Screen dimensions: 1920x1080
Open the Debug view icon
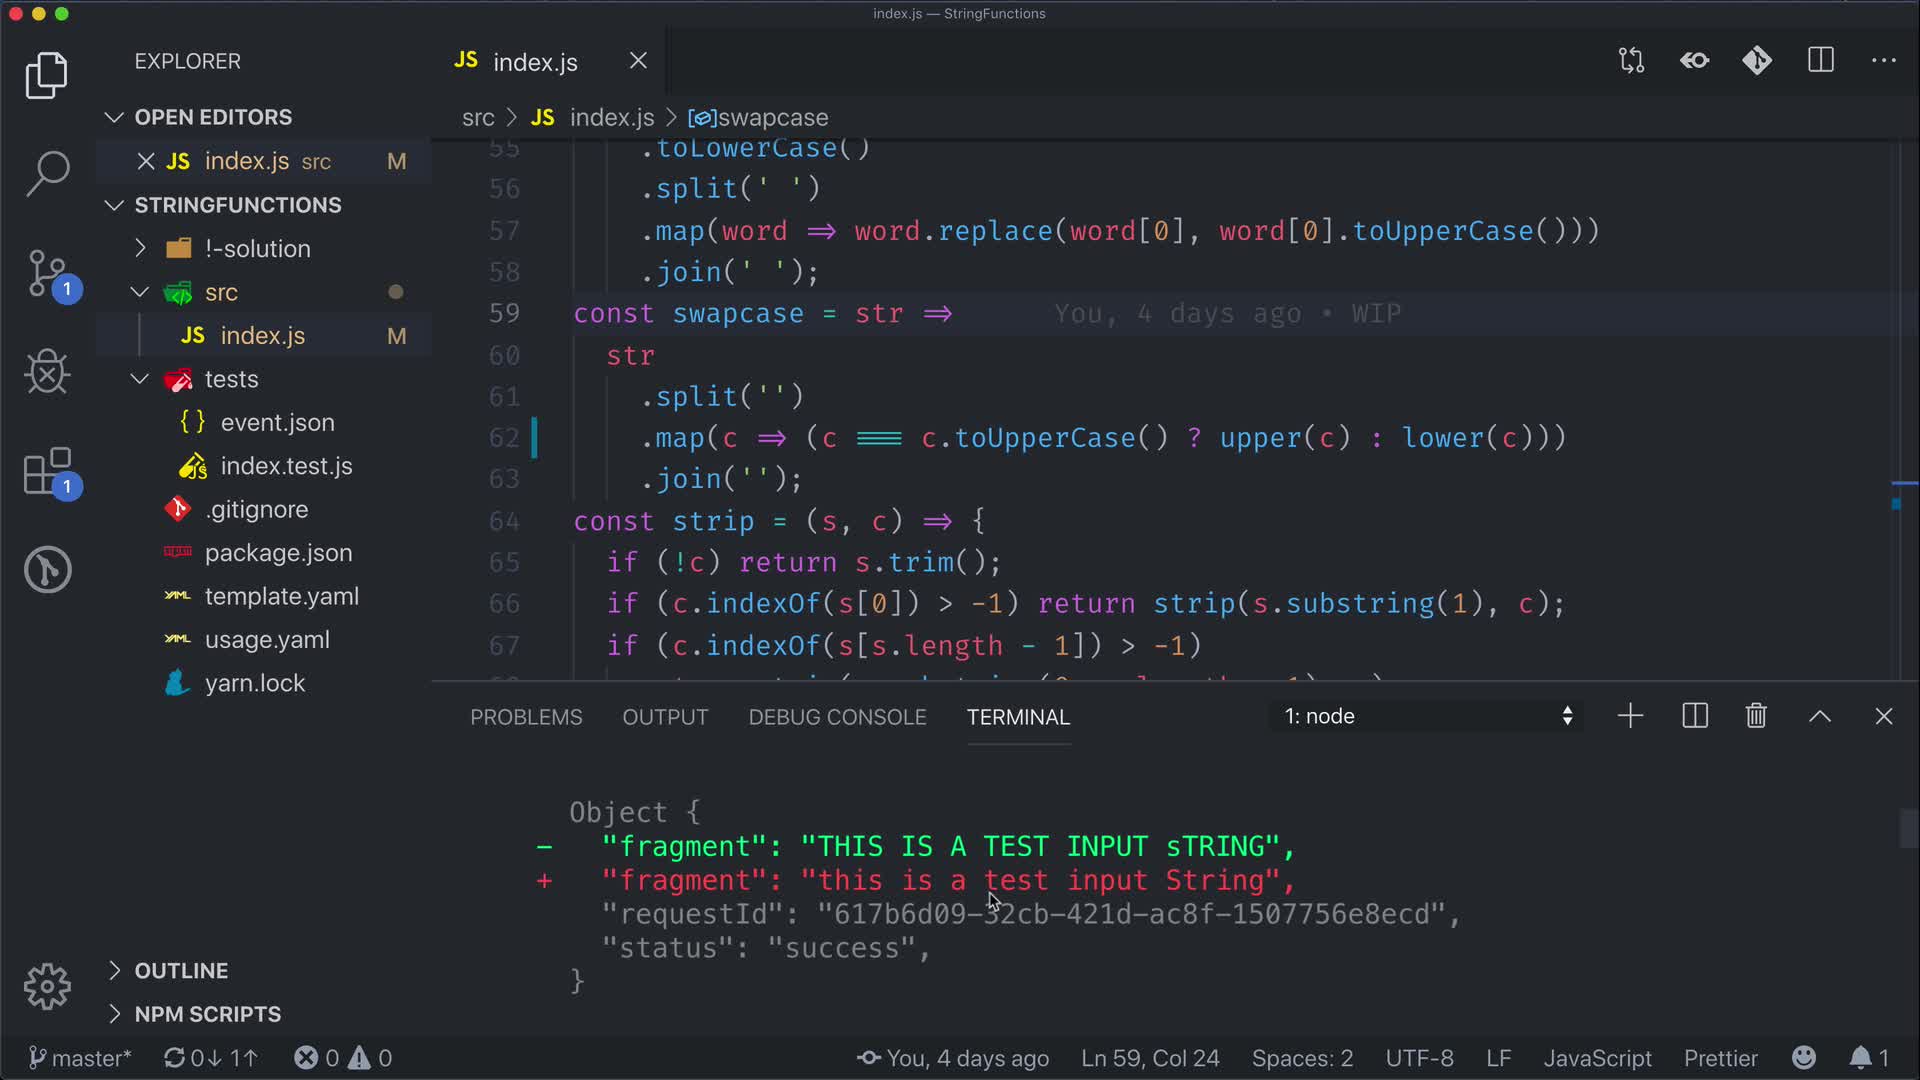tap(47, 372)
